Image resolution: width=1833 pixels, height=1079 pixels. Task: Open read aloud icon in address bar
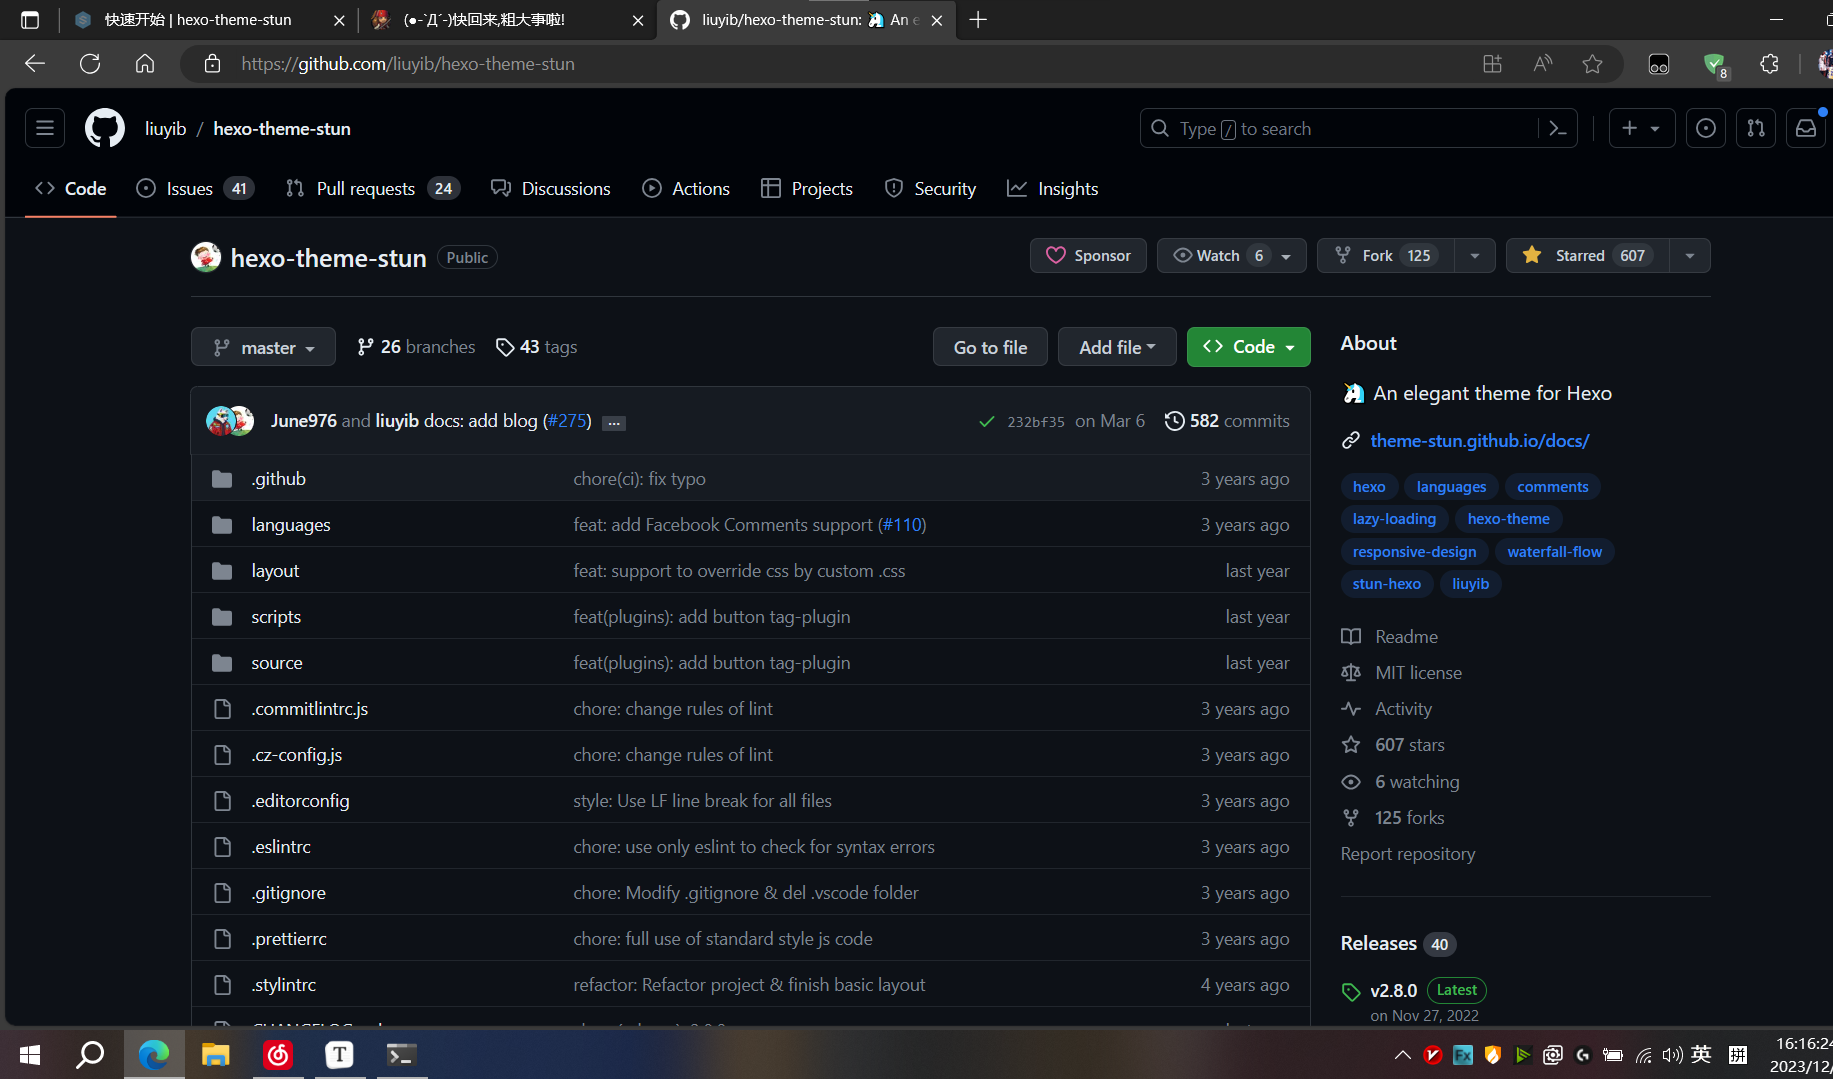coord(1543,64)
